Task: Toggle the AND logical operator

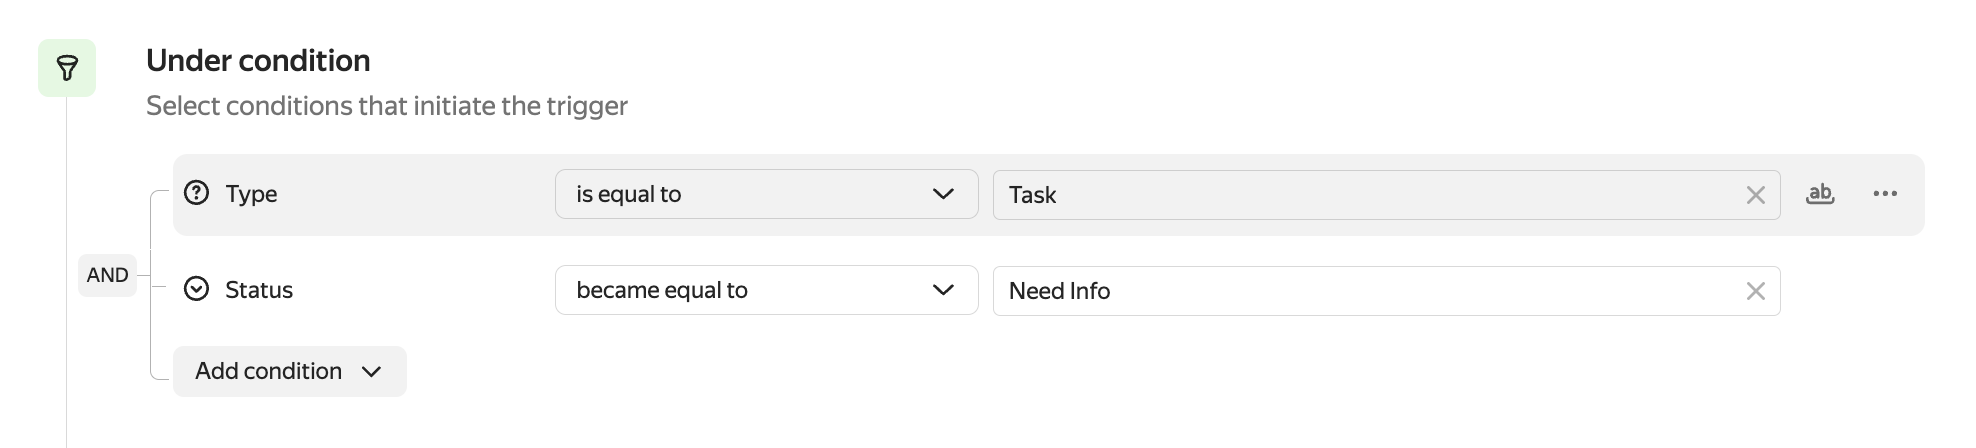Action: pos(107,275)
